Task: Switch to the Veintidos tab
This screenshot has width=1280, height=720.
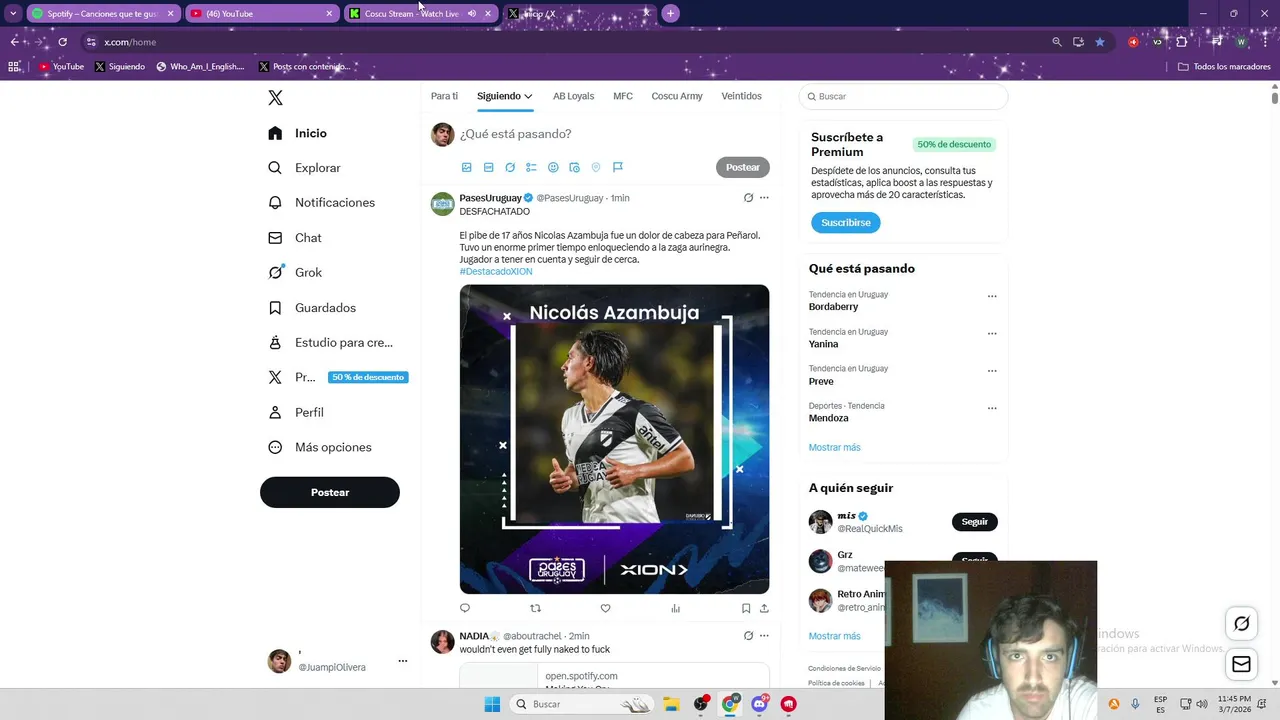Action: 741,96
